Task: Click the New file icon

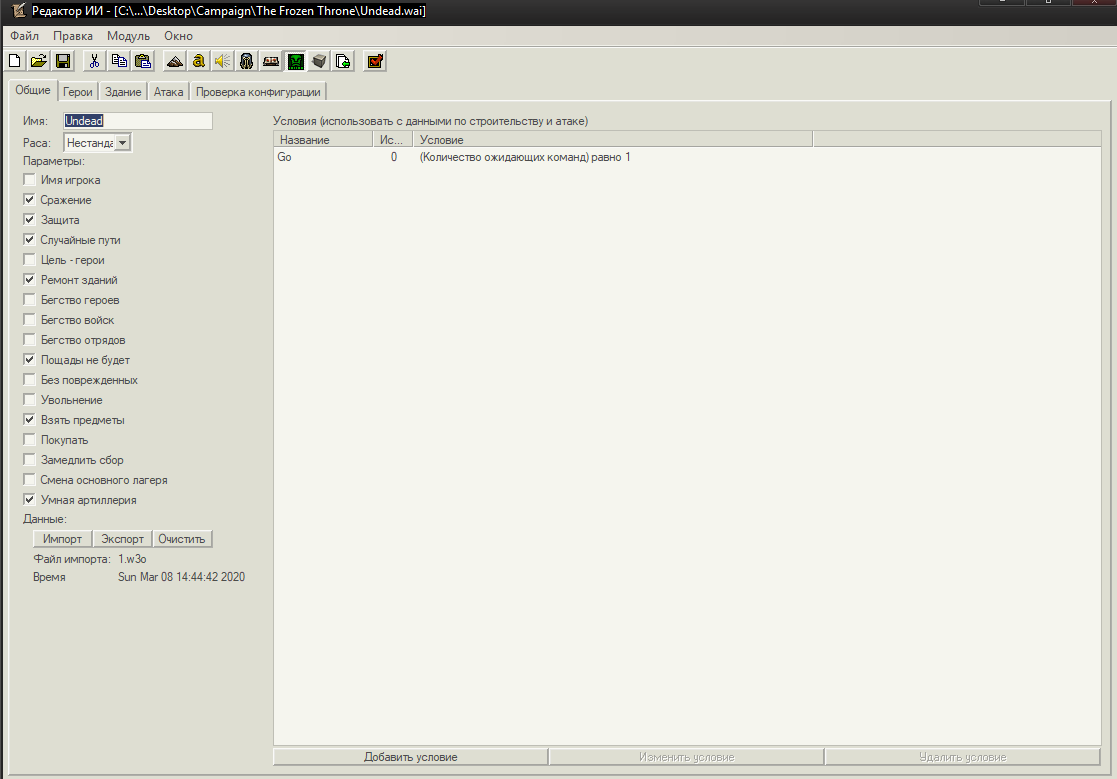Action: pyautogui.click(x=15, y=61)
